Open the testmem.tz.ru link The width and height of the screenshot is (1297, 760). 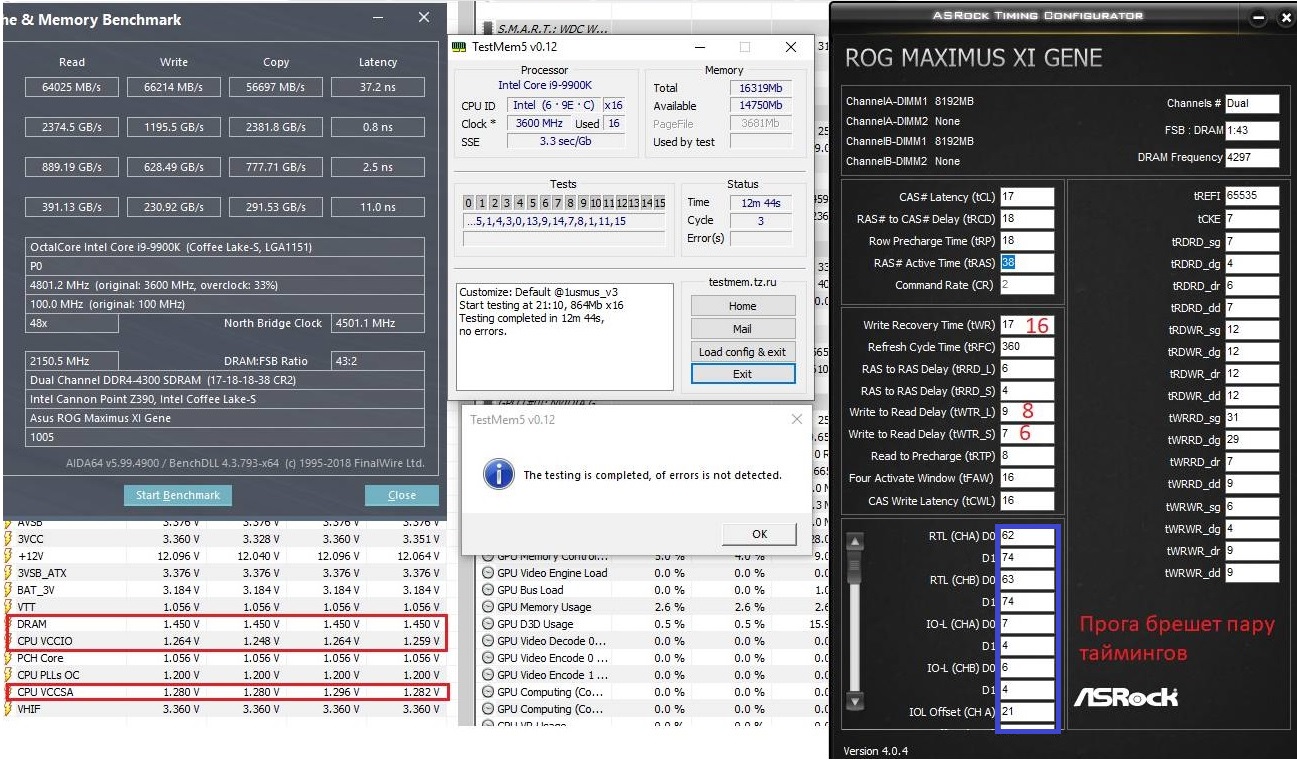pos(742,284)
